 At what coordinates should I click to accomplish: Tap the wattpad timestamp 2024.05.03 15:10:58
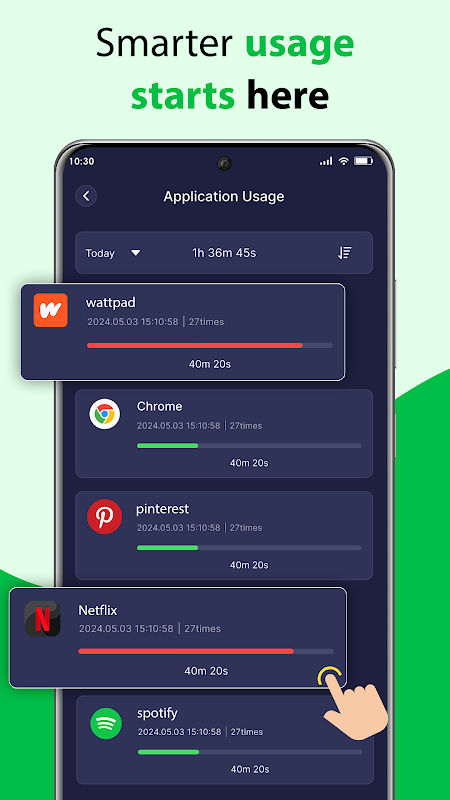coord(133,322)
